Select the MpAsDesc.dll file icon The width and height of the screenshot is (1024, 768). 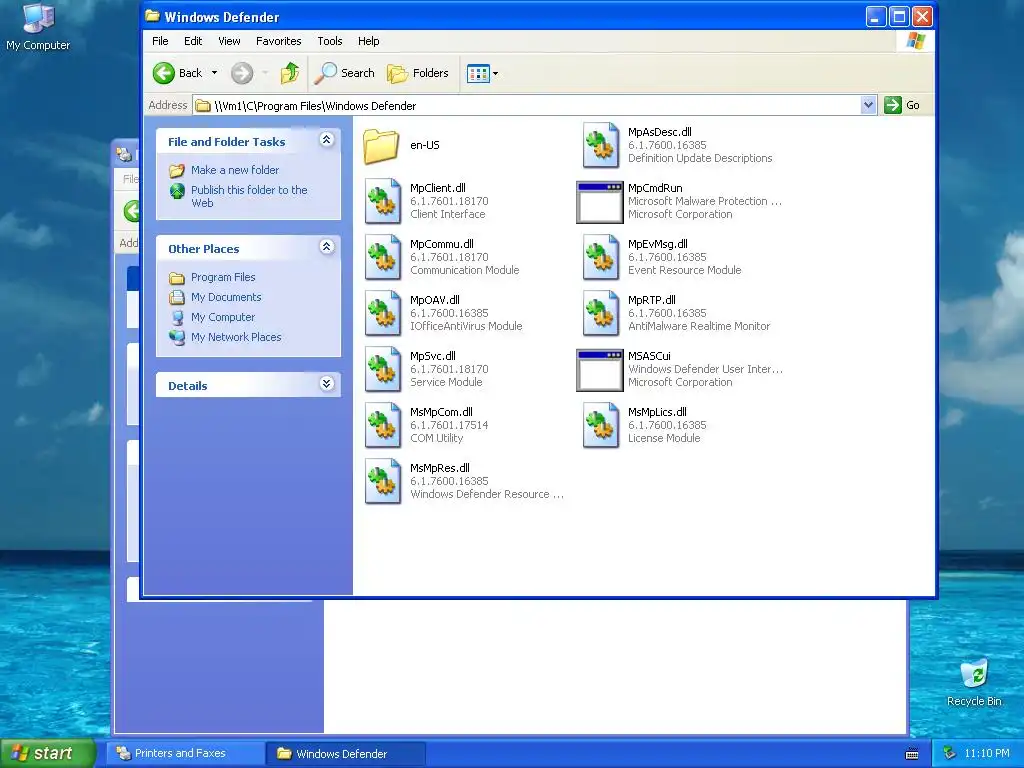pos(601,145)
